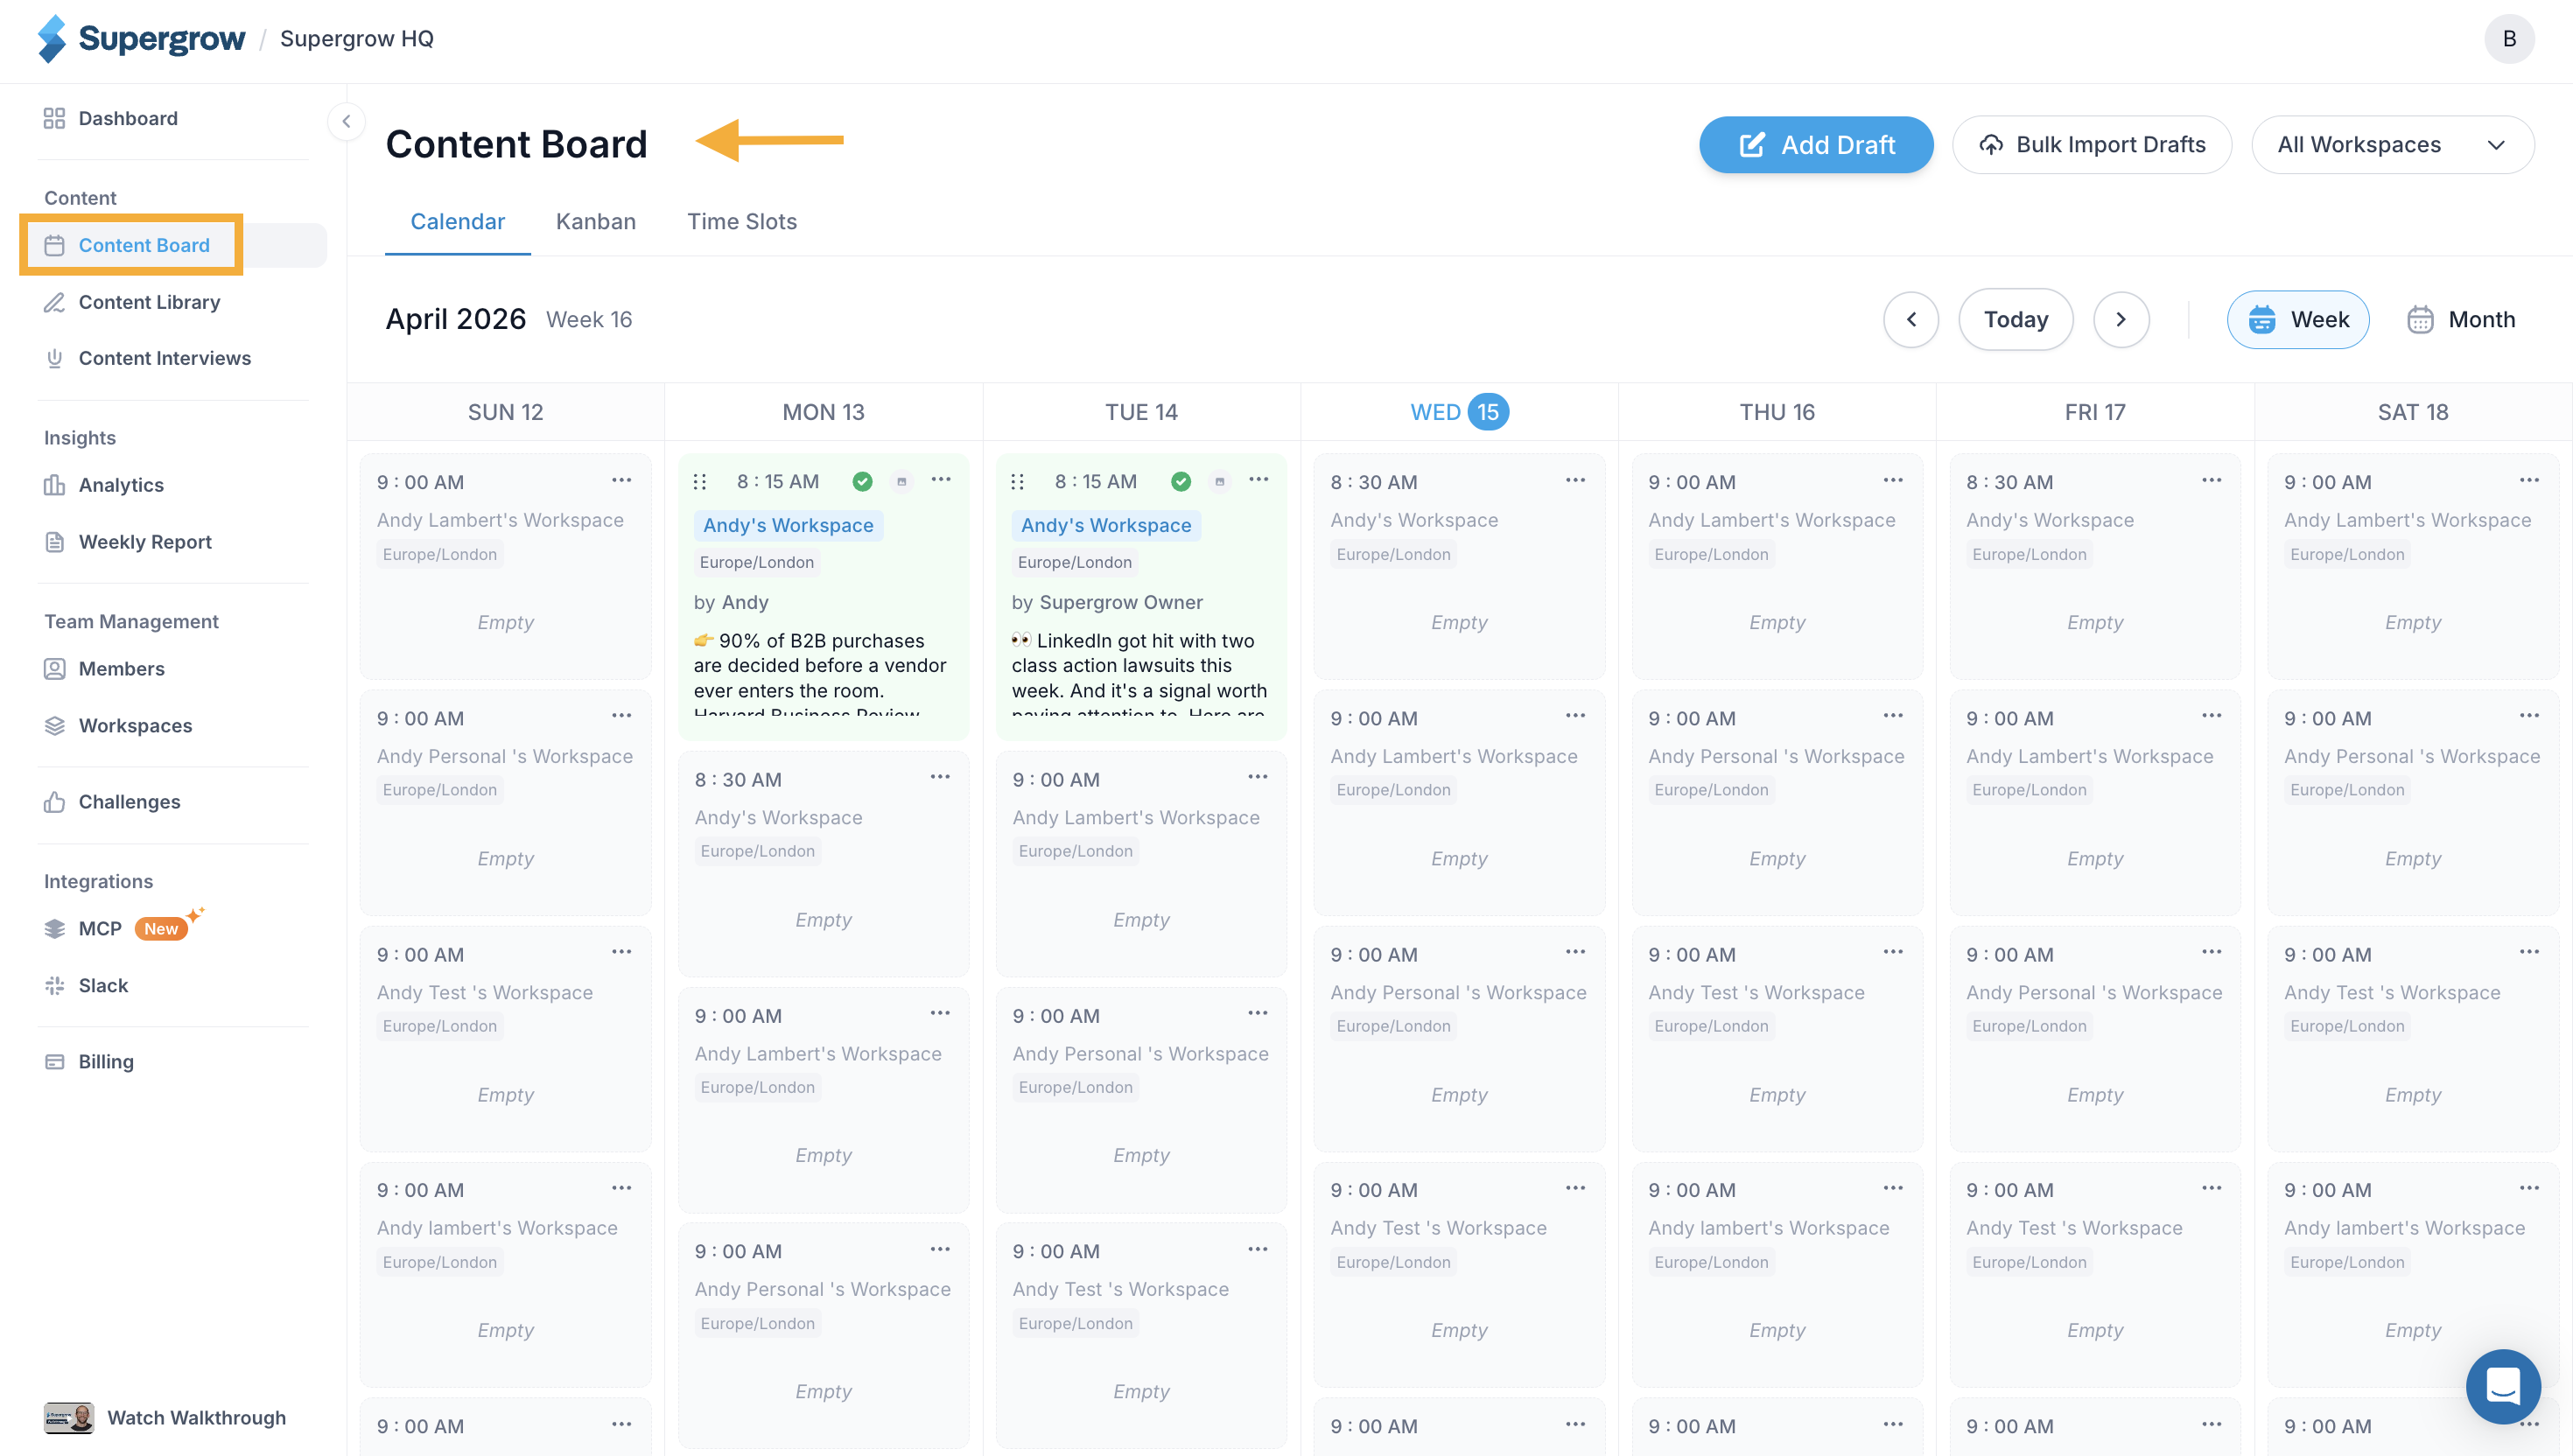
Task: Collapse the sidebar with chevron button
Action: pyautogui.click(x=346, y=122)
